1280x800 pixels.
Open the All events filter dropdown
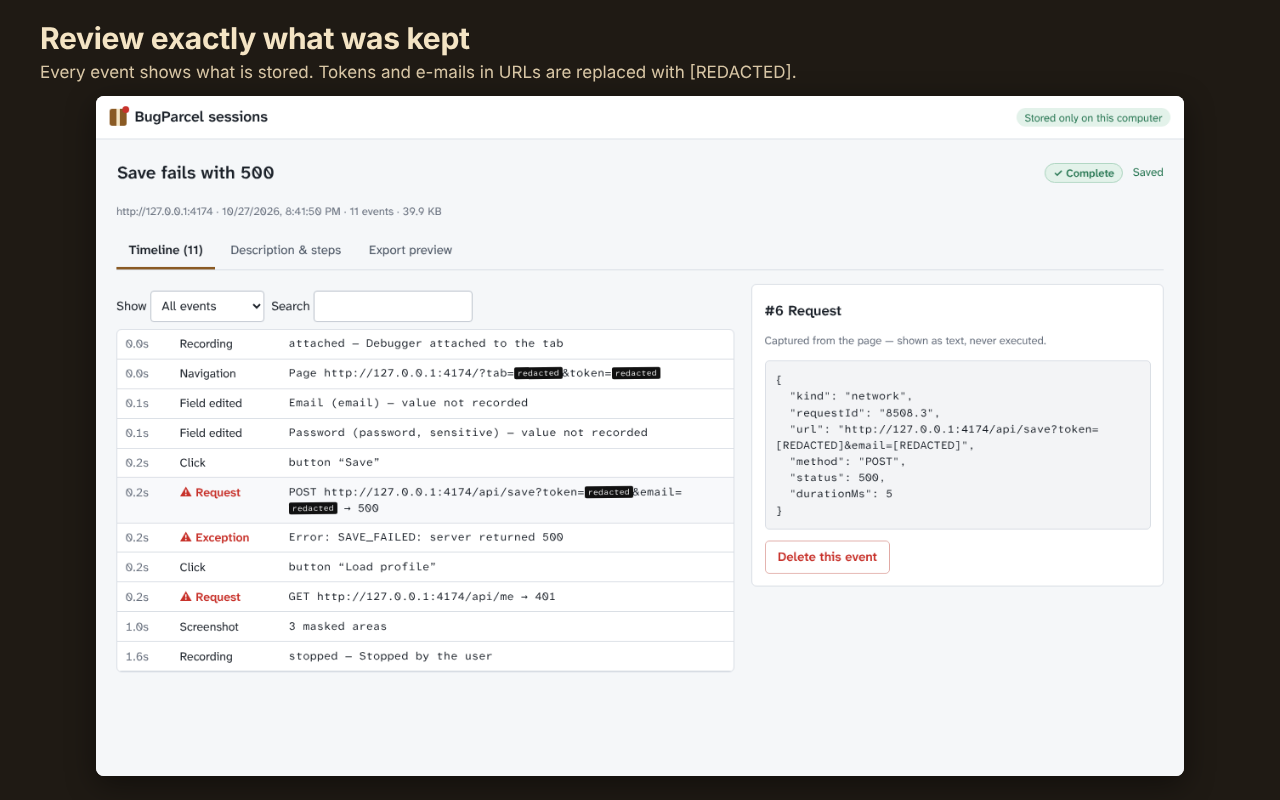(x=207, y=306)
